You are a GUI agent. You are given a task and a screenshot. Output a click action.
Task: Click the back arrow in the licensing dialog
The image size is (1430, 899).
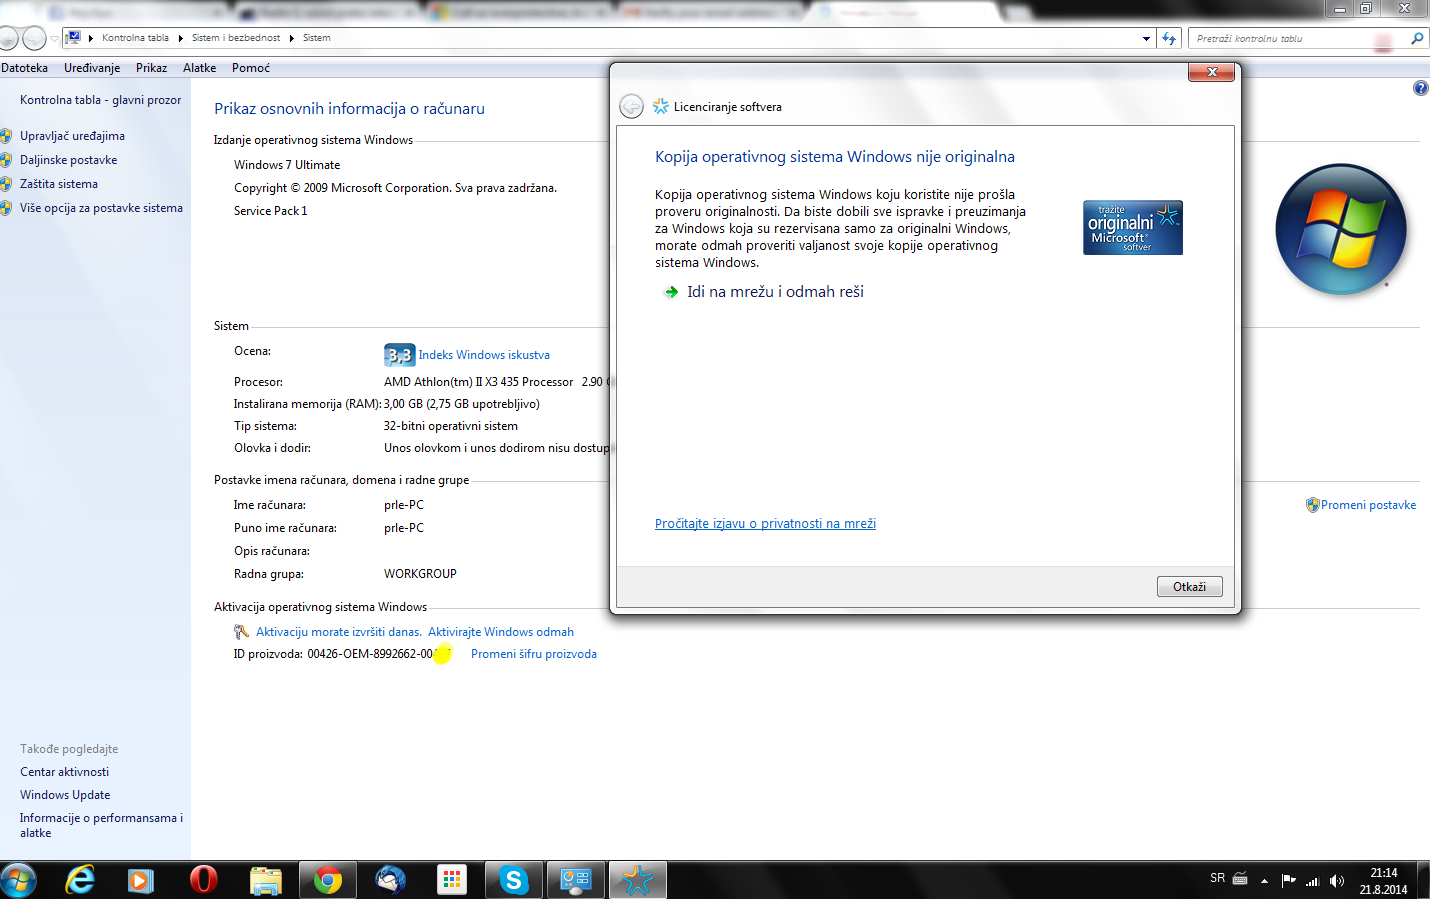click(x=631, y=106)
